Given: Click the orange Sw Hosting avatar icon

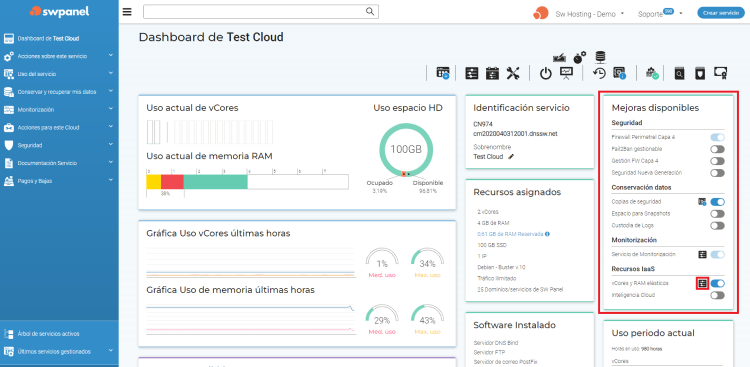Looking at the screenshot, I should coord(540,13).
